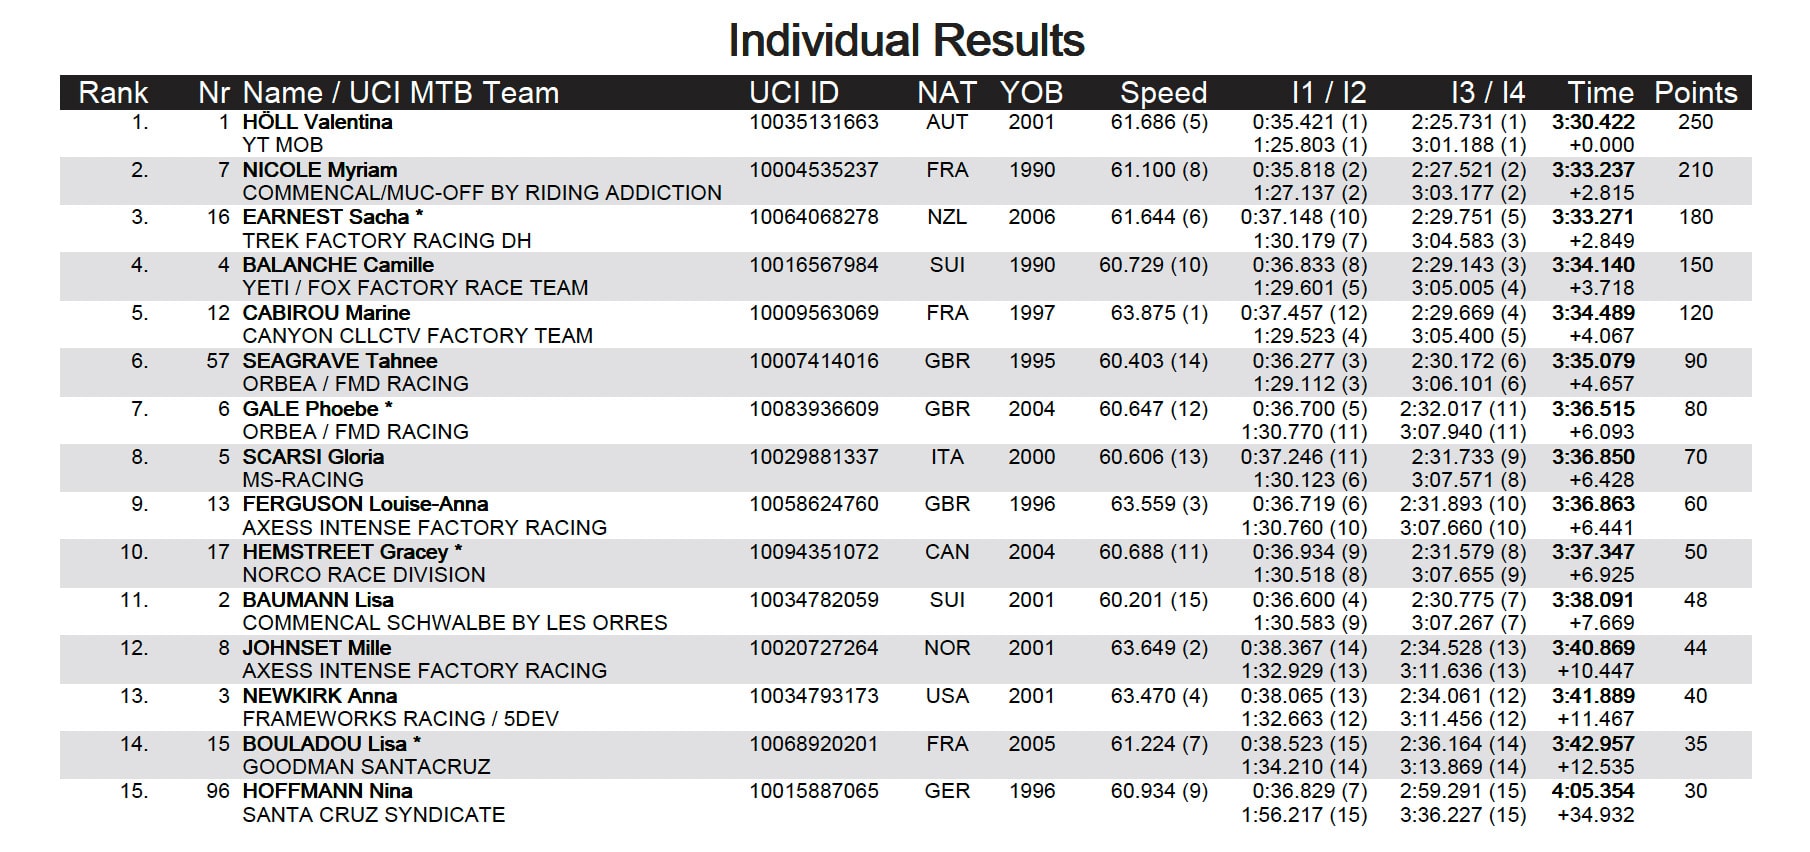
Task: Click the Rank column header
Action: tap(113, 93)
